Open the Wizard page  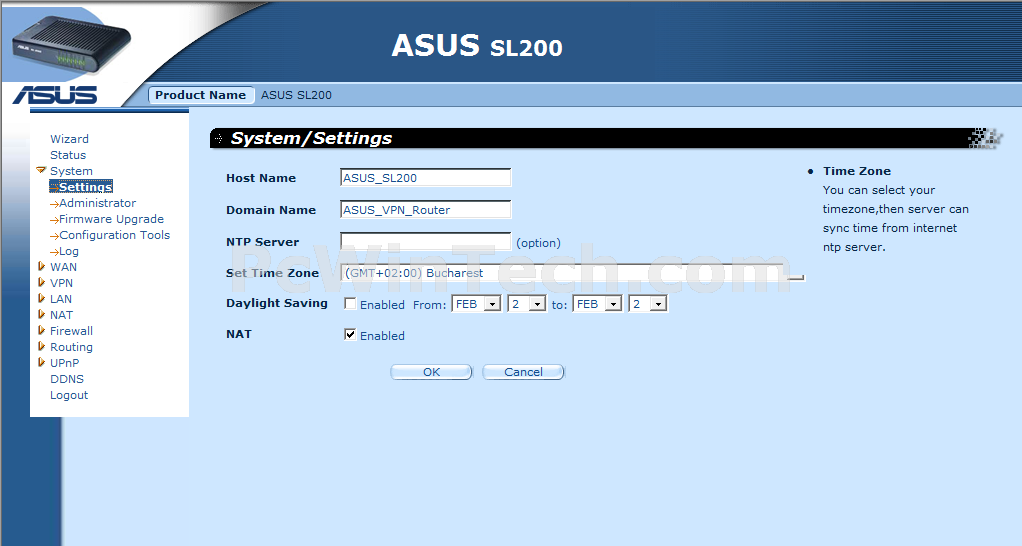coord(69,139)
